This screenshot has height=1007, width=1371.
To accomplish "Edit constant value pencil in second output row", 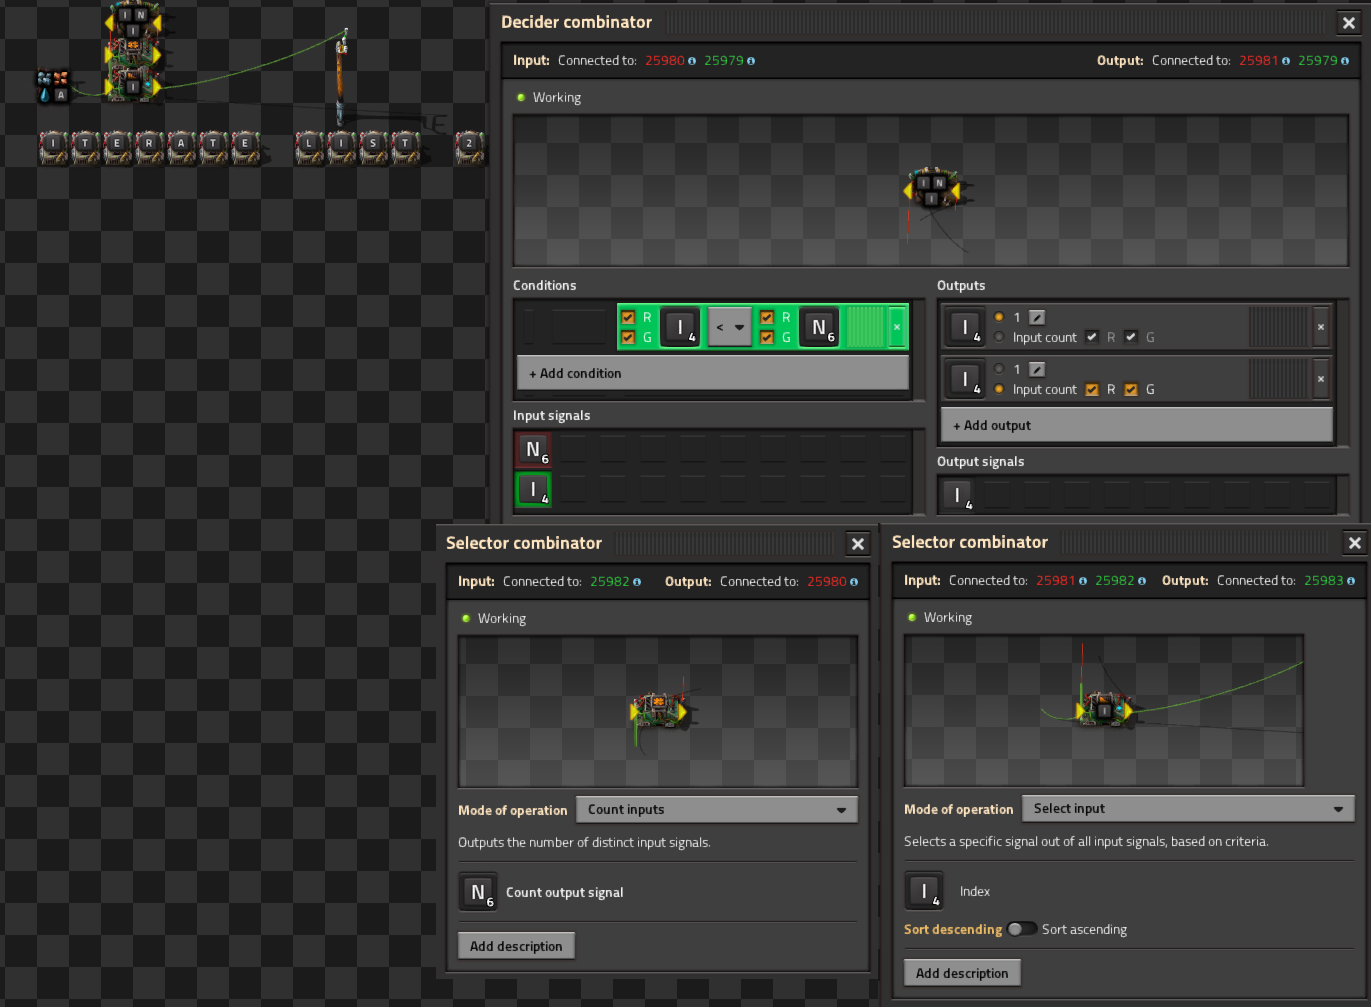I will click(1037, 369).
